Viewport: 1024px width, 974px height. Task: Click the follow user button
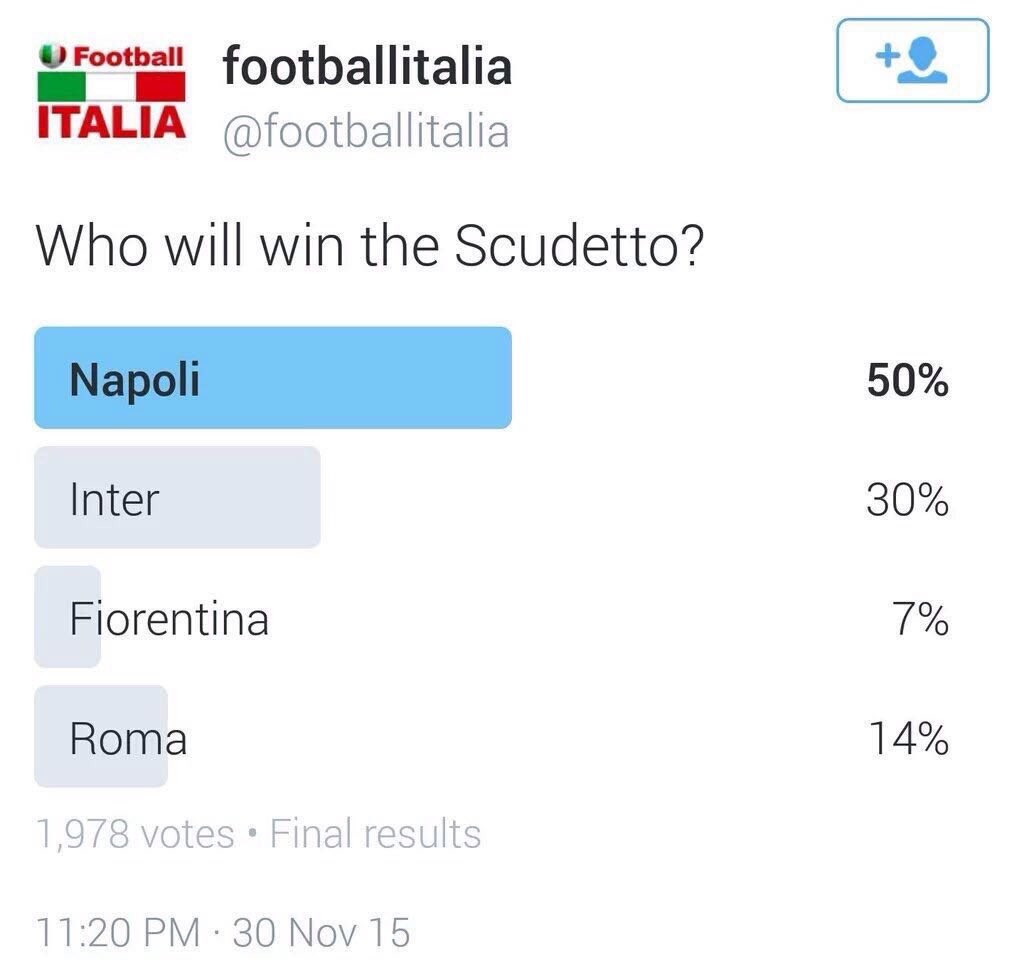coord(912,61)
